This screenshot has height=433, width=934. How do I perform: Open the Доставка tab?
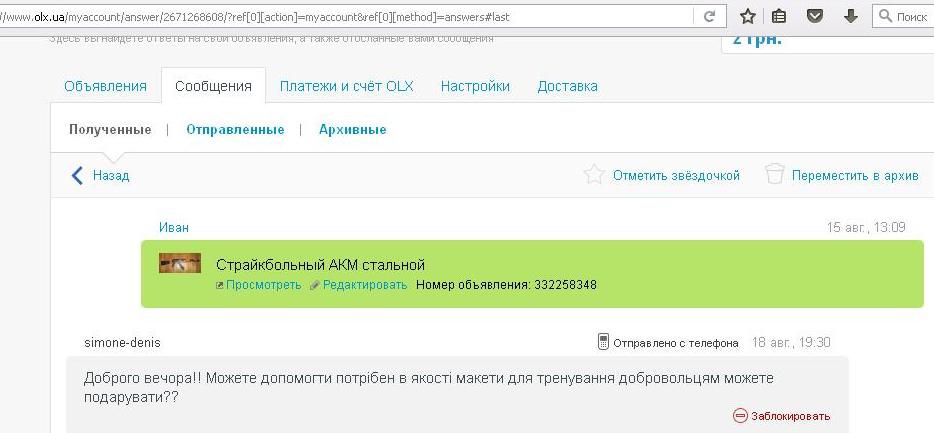[x=568, y=86]
